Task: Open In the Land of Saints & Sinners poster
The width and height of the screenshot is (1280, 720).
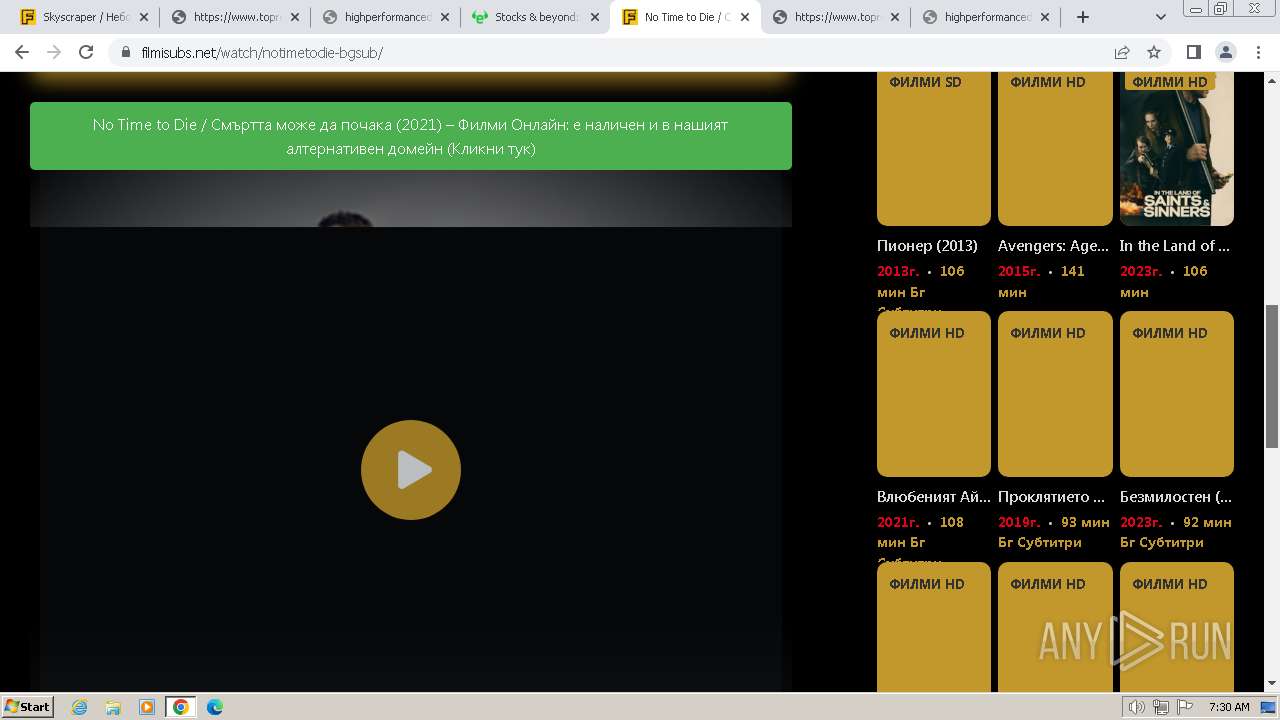Action: click(1177, 149)
